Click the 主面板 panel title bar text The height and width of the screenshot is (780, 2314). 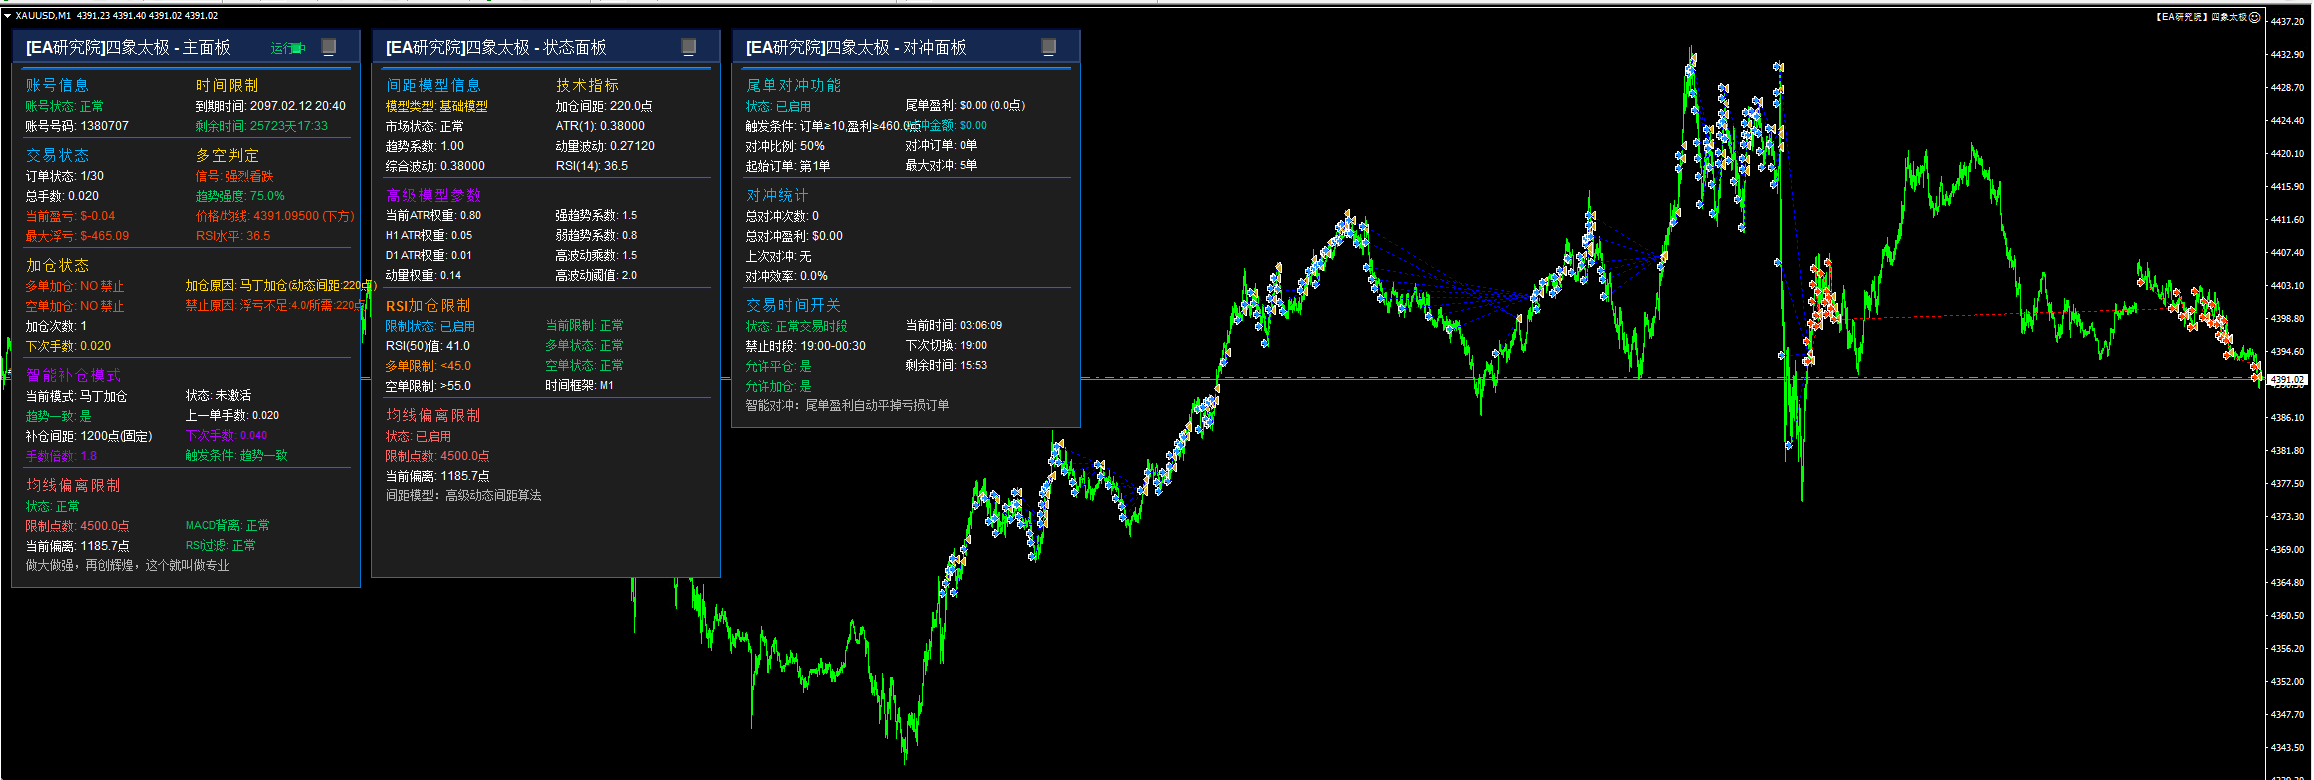click(x=128, y=47)
